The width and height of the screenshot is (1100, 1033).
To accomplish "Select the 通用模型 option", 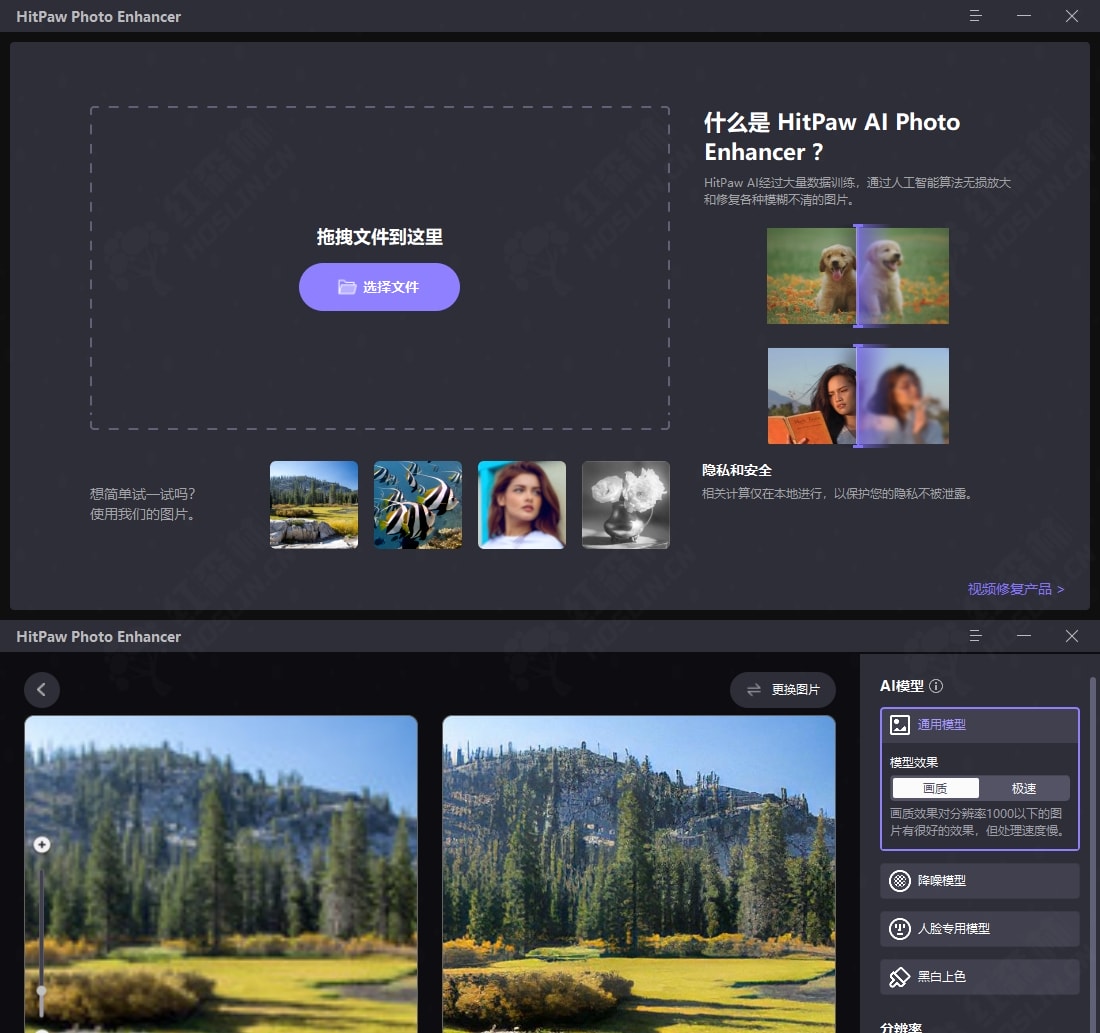I will 979,725.
